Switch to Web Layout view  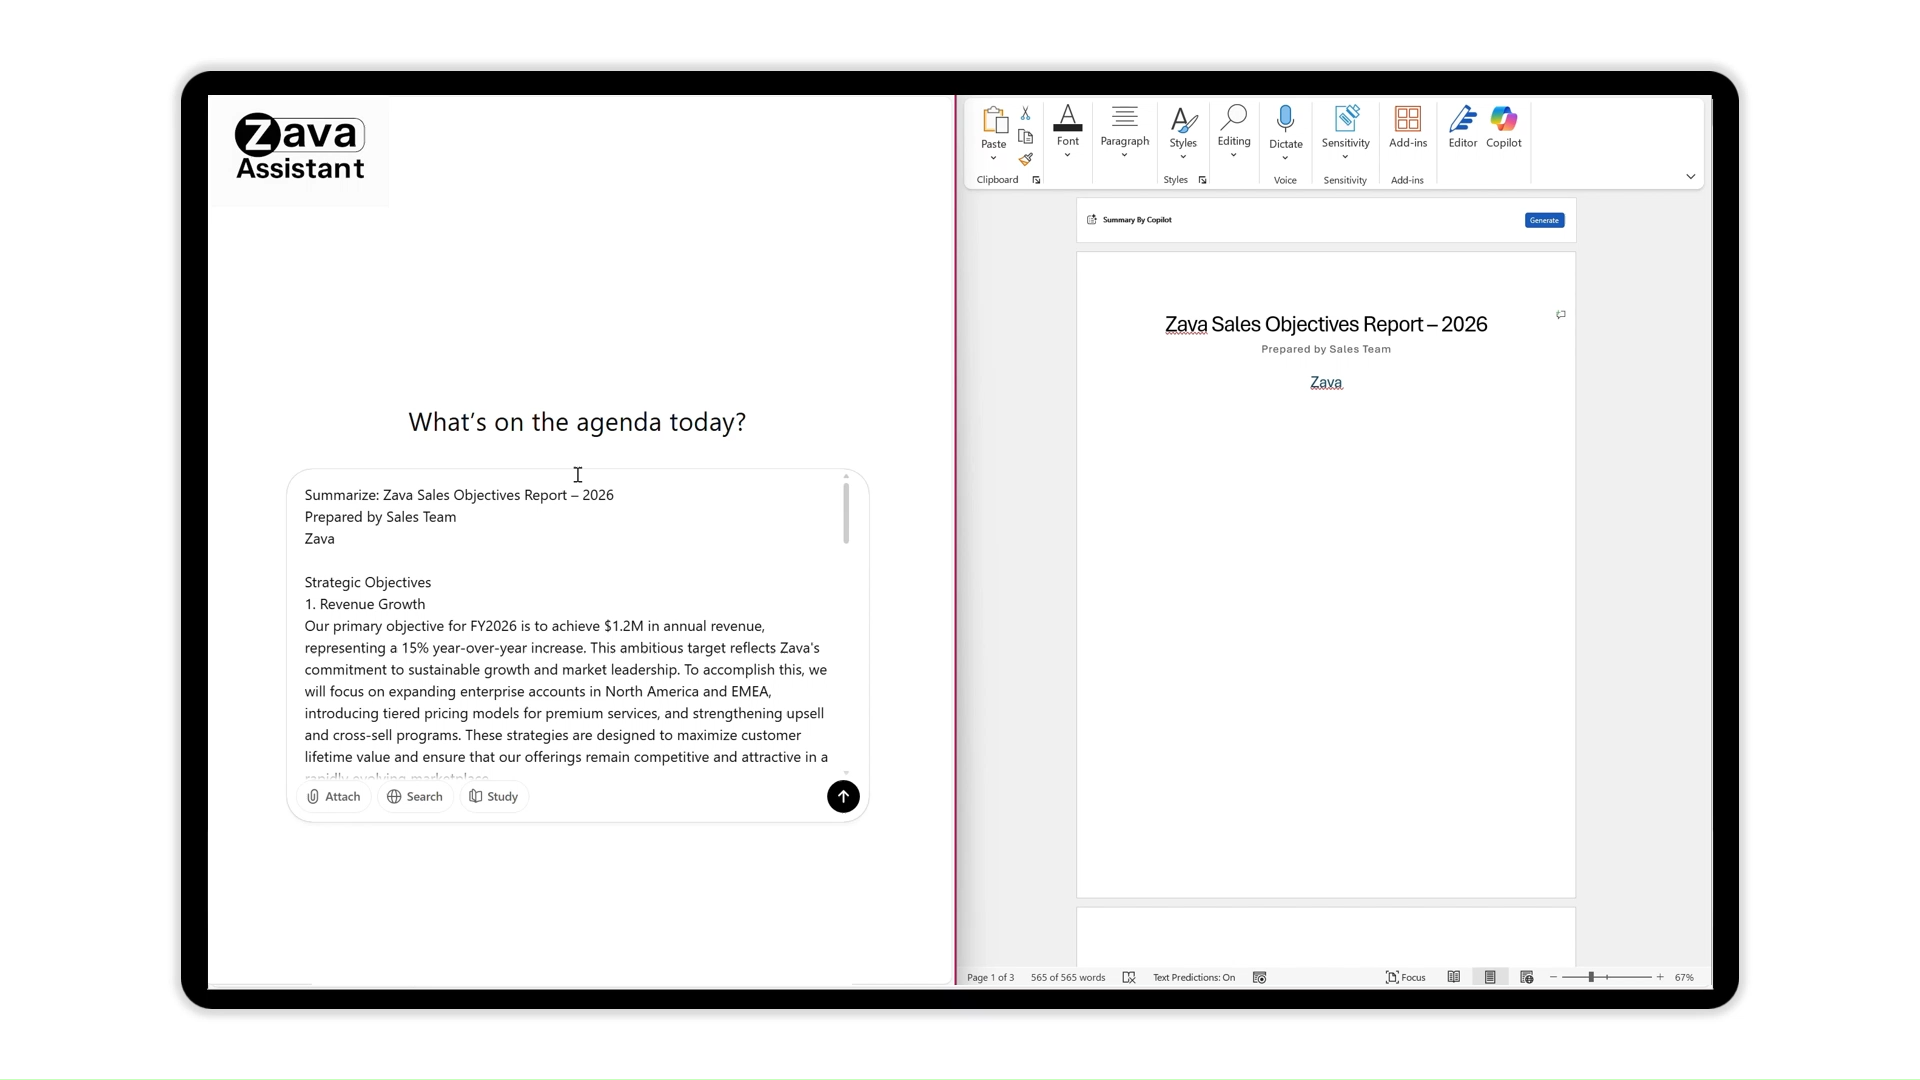pos(1527,978)
